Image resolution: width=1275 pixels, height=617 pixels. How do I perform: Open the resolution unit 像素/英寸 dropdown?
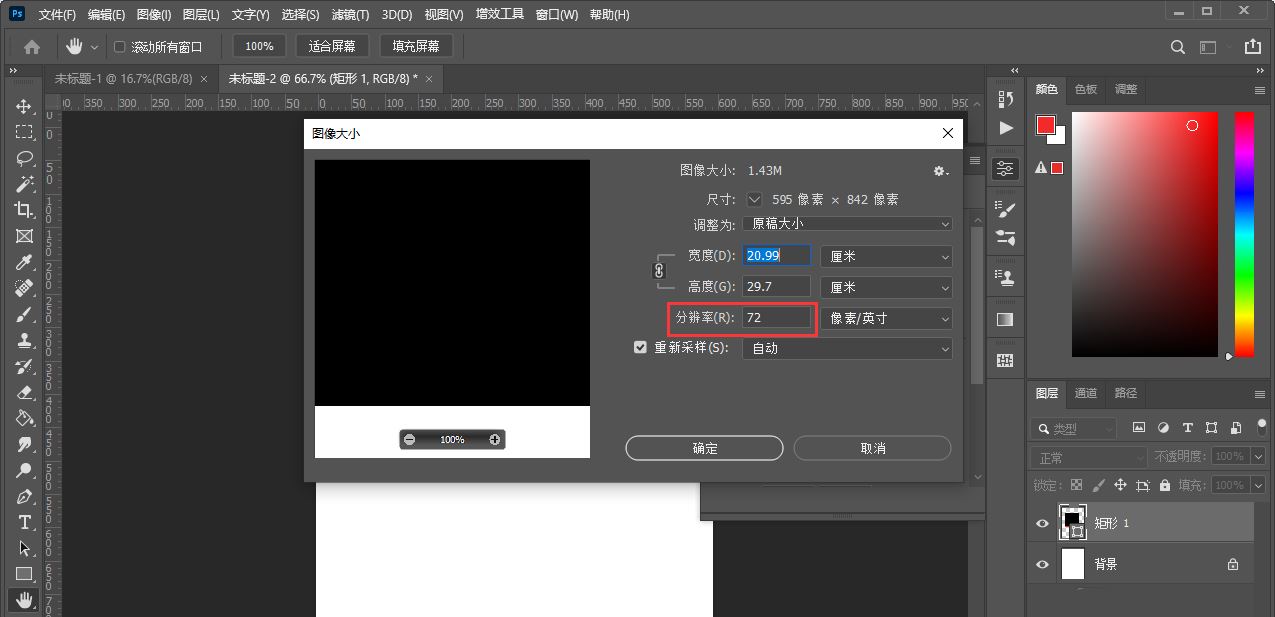[x=886, y=318]
